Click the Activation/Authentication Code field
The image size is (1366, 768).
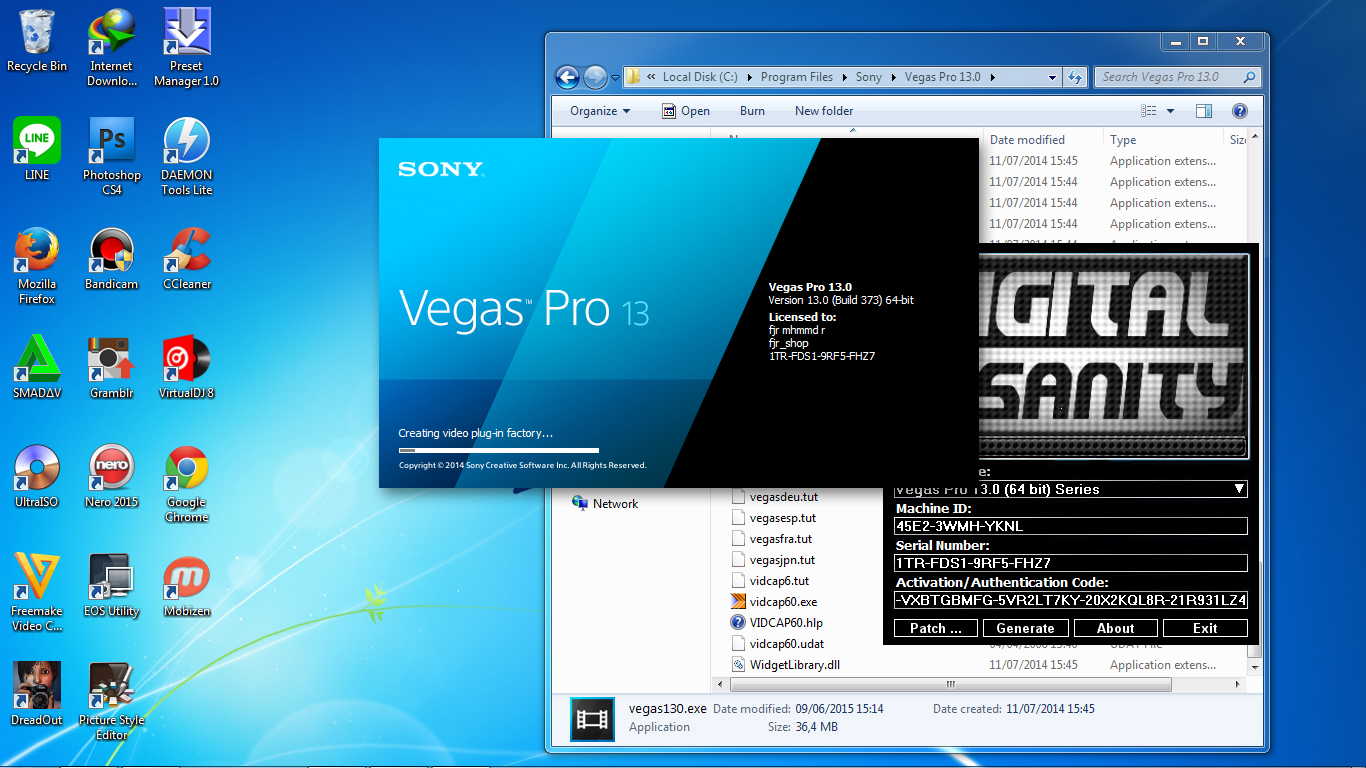click(1071, 600)
